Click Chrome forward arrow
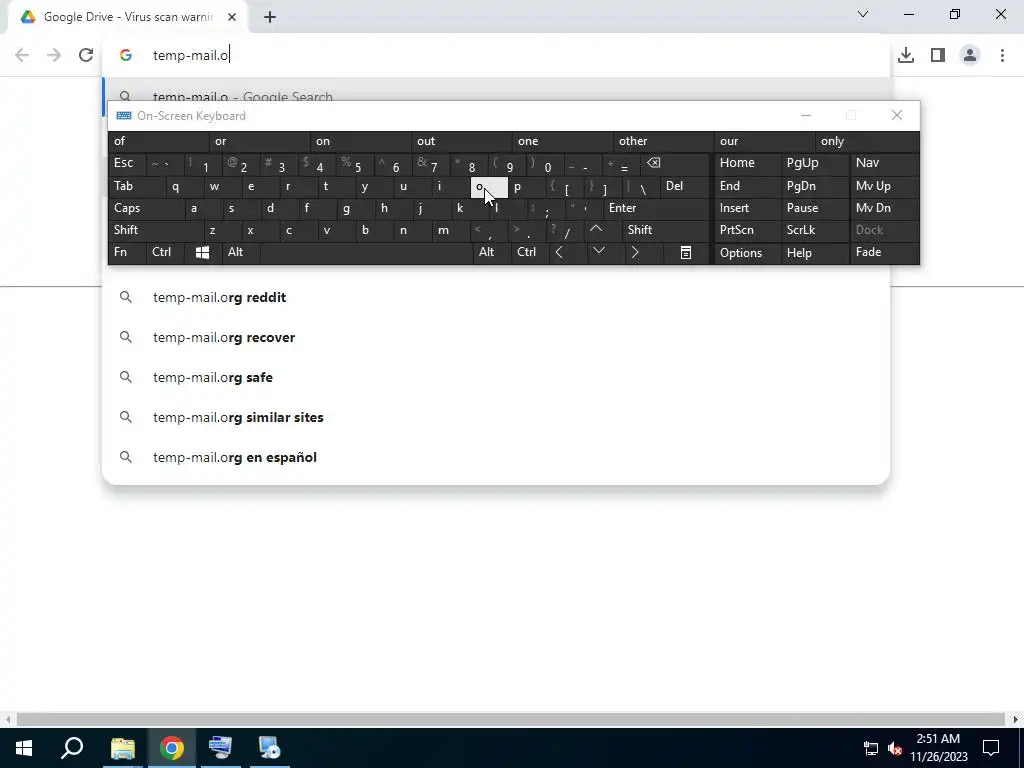 (x=54, y=55)
